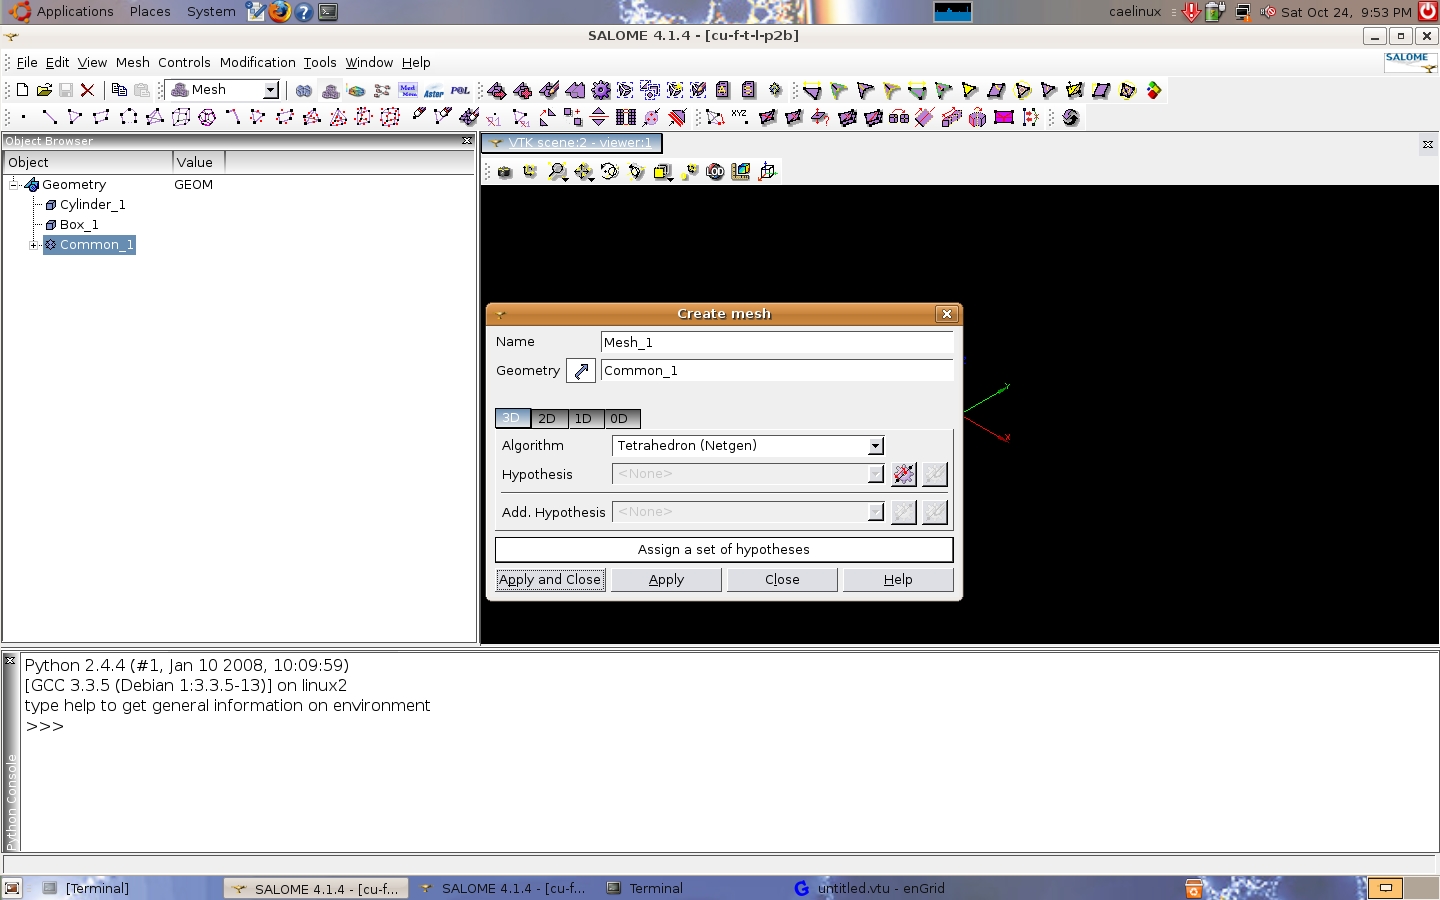Click the create hypothesis icon beside Hypothesis
The width and height of the screenshot is (1440, 900).
(903, 474)
